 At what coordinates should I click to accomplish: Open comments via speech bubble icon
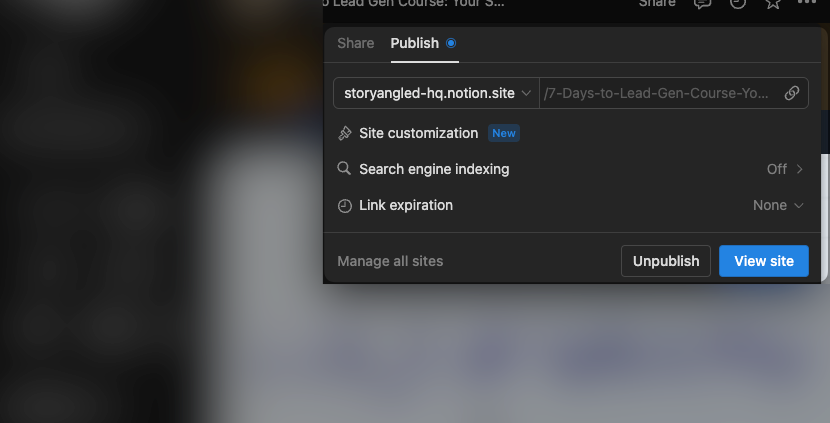(702, 3)
